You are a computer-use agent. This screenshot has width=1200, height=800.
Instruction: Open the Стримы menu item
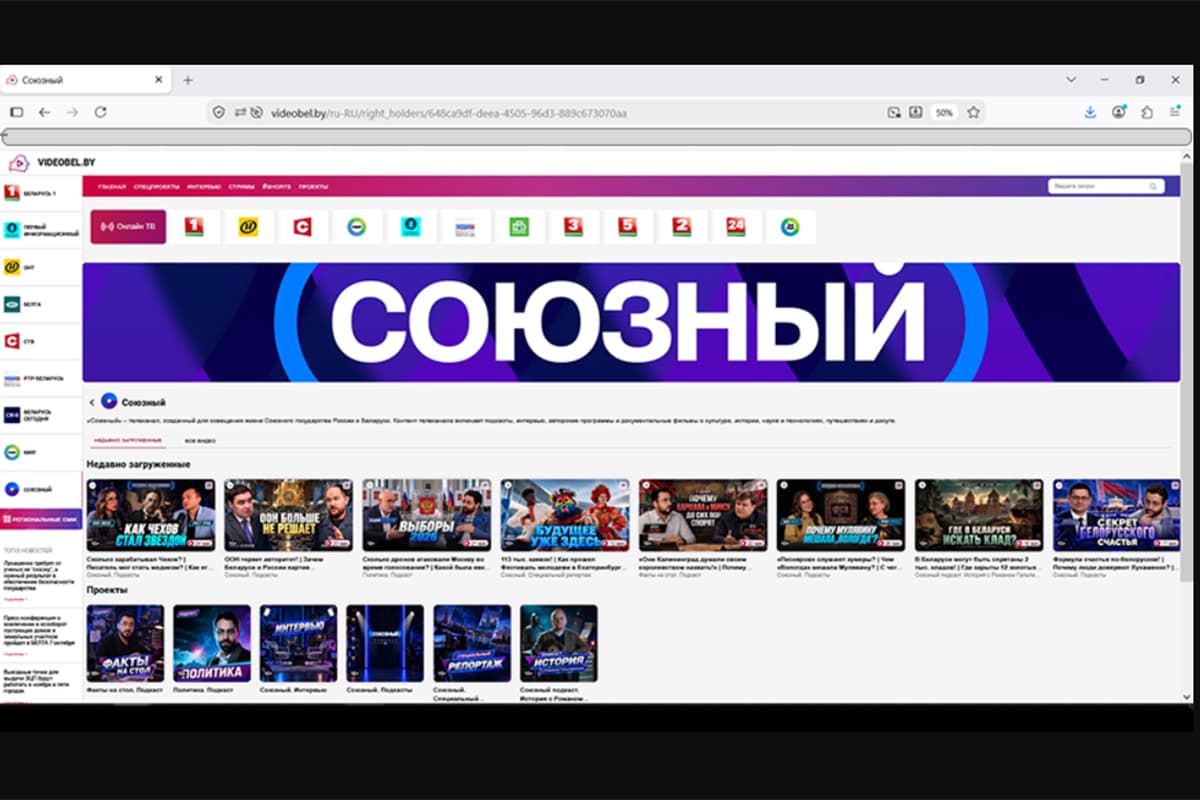[241, 187]
